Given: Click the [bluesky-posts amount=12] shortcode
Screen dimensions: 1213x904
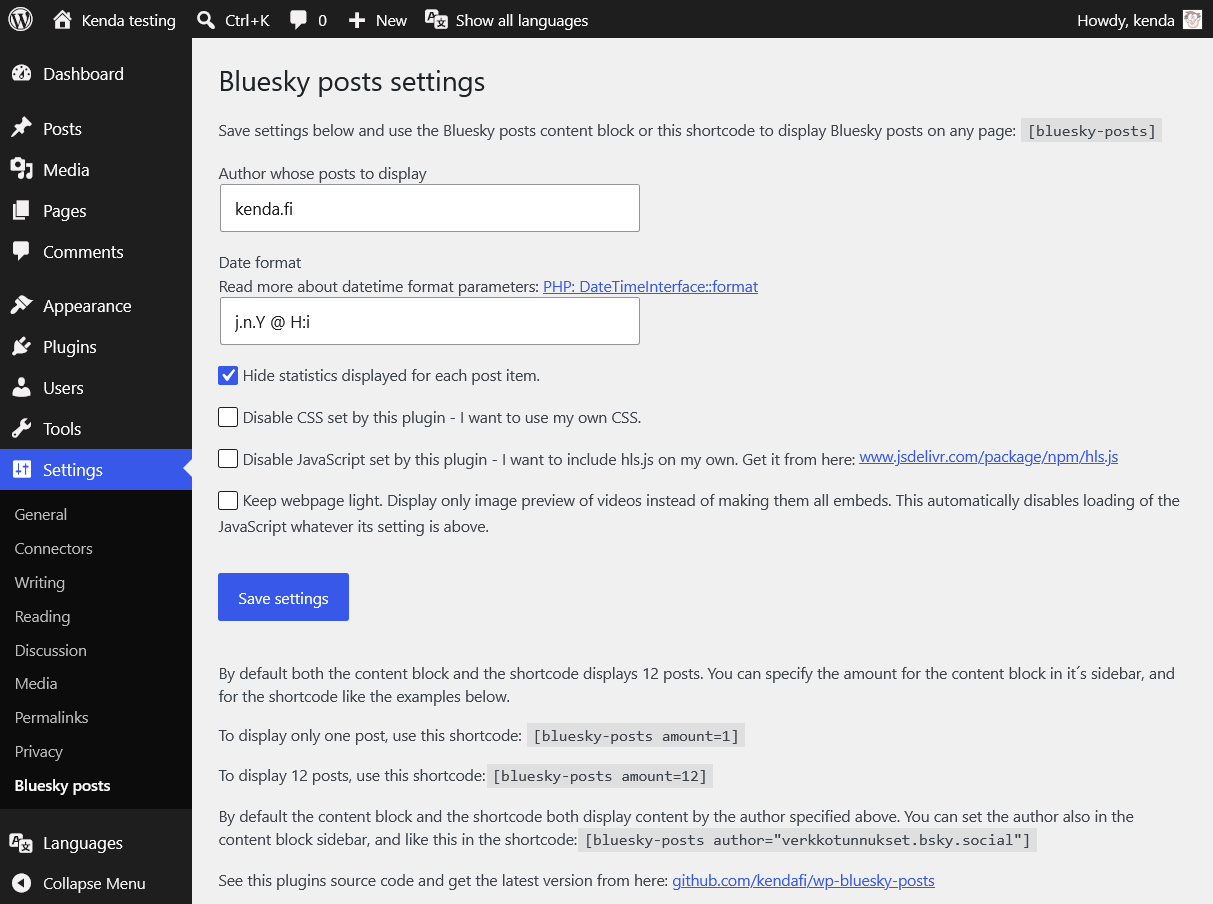Looking at the screenshot, I should click(x=600, y=776).
